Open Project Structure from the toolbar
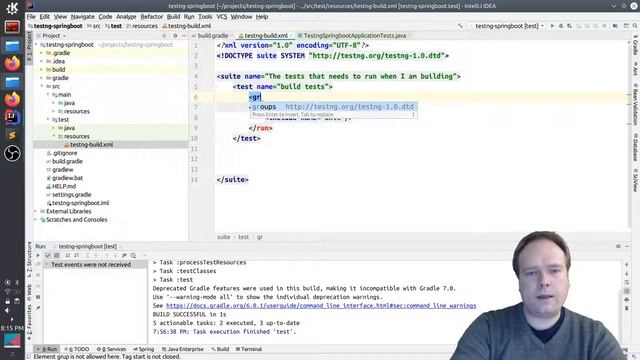The height and width of the screenshot is (360, 640). click(x=615, y=26)
